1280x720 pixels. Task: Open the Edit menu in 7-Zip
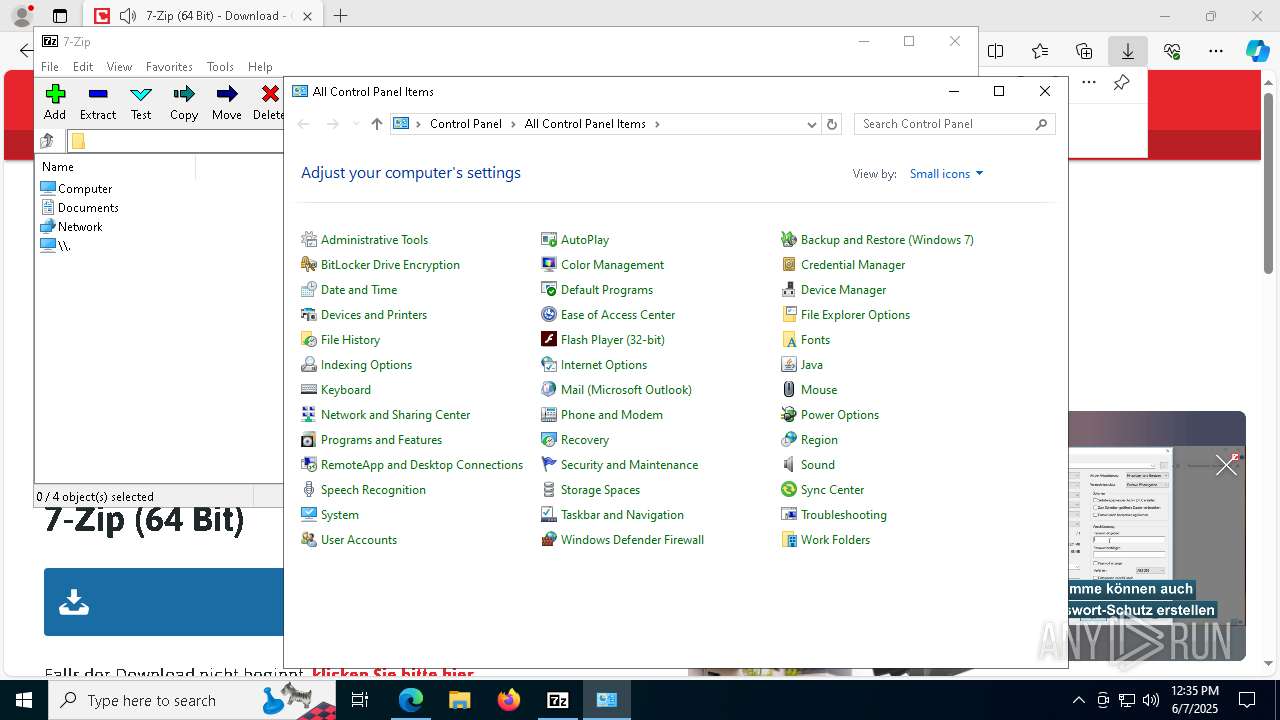pos(83,67)
